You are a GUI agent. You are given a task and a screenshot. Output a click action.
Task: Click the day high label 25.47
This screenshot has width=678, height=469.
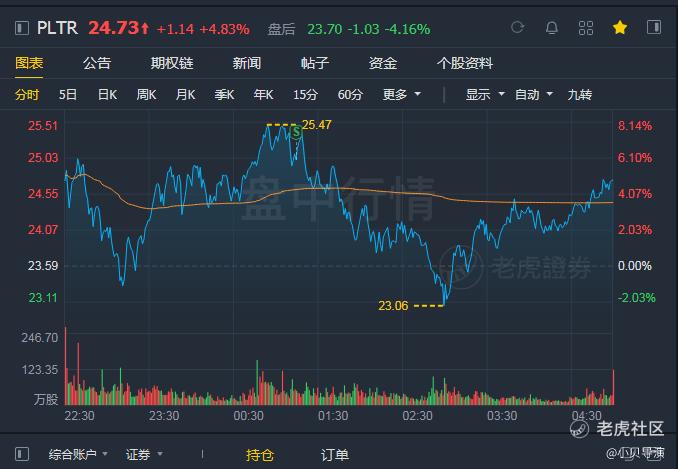pos(317,124)
